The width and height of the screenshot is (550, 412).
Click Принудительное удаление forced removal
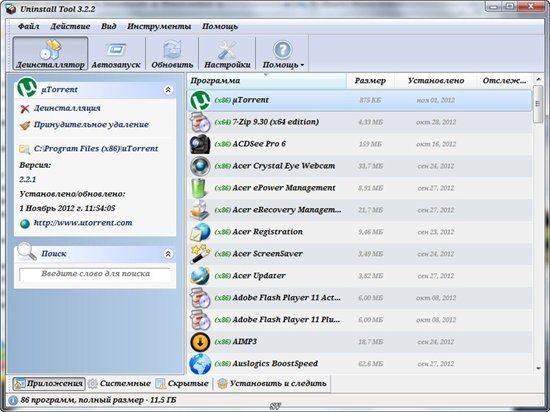91,124
